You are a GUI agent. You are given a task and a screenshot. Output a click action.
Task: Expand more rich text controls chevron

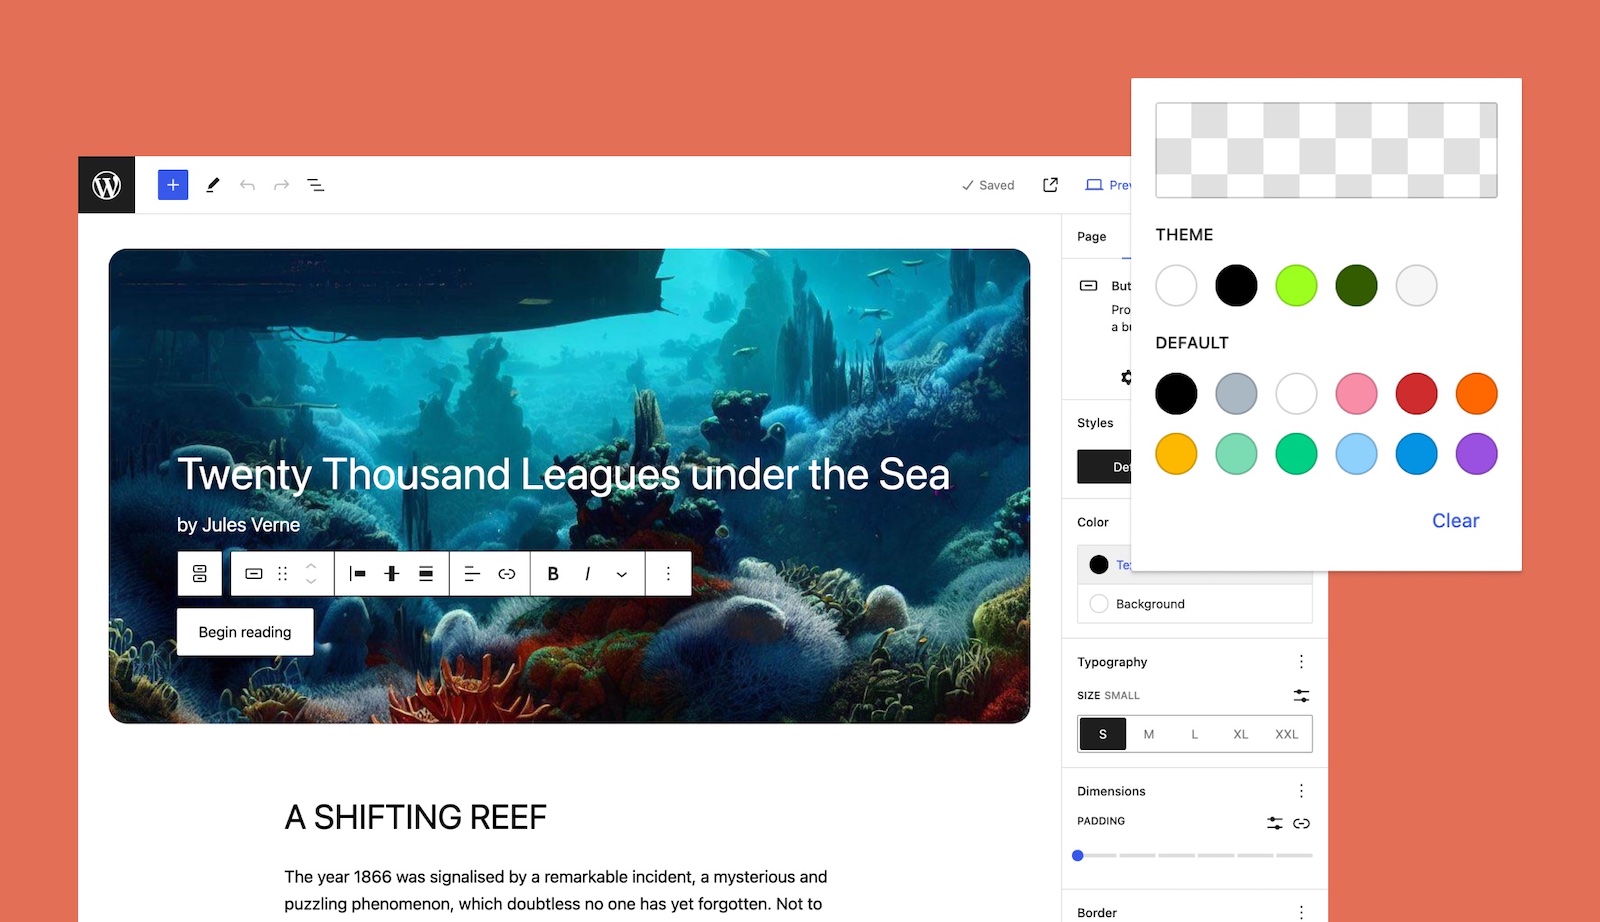tap(622, 574)
